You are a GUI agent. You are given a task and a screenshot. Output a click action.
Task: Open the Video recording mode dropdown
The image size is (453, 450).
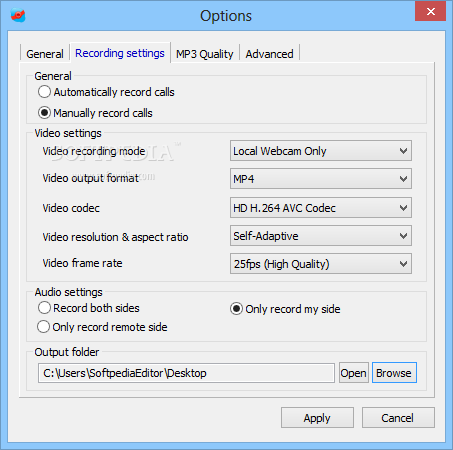pyautogui.click(x=321, y=151)
